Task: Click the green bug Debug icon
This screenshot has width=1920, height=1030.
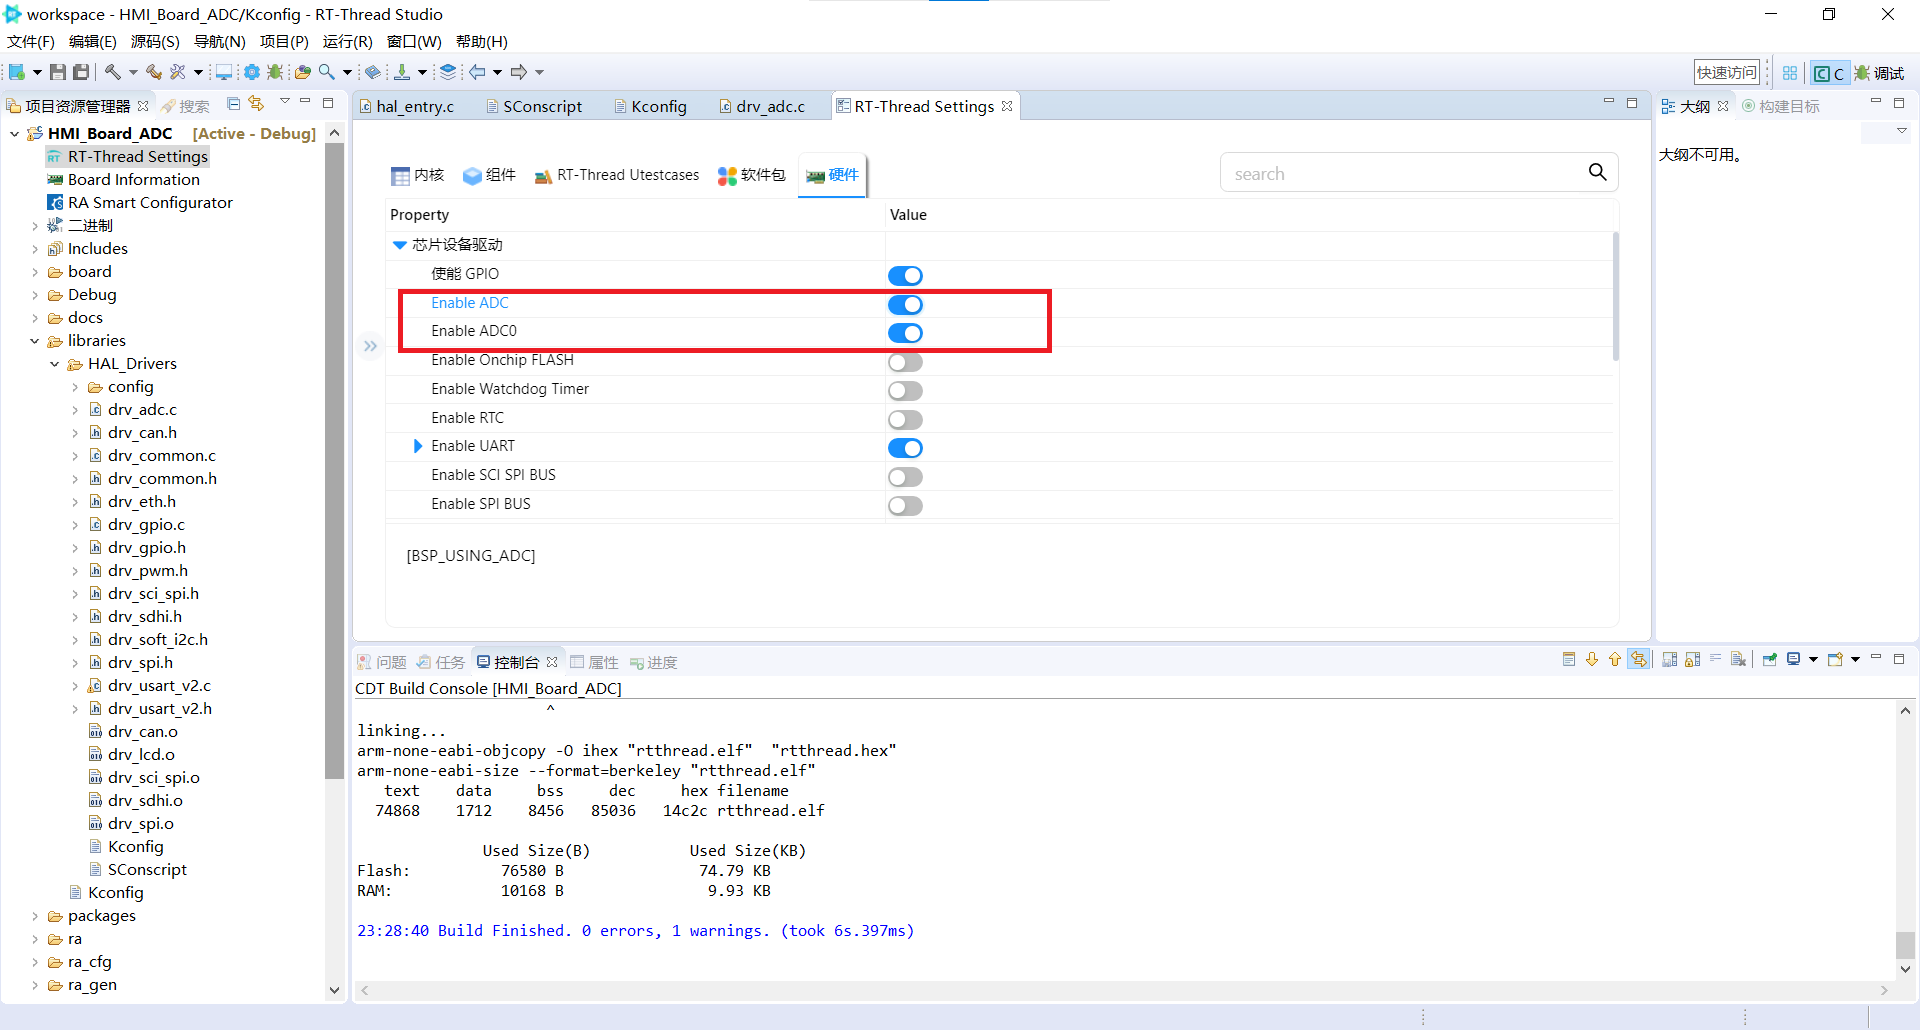Action: point(275,72)
